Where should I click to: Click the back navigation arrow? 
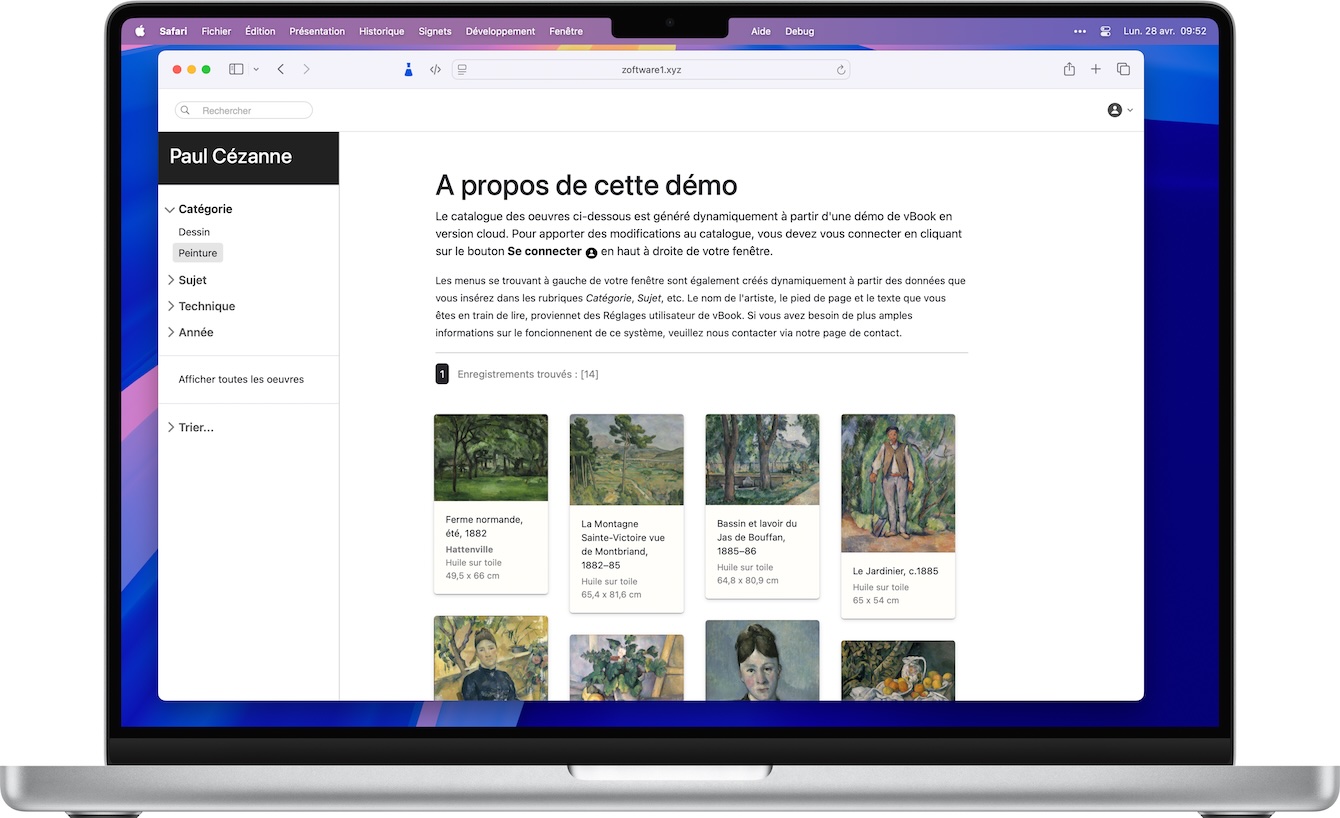(281, 69)
